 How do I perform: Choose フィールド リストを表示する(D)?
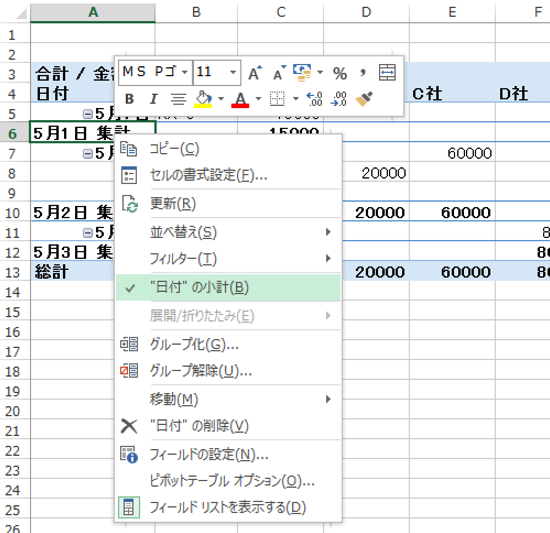click(x=228, y=507)
